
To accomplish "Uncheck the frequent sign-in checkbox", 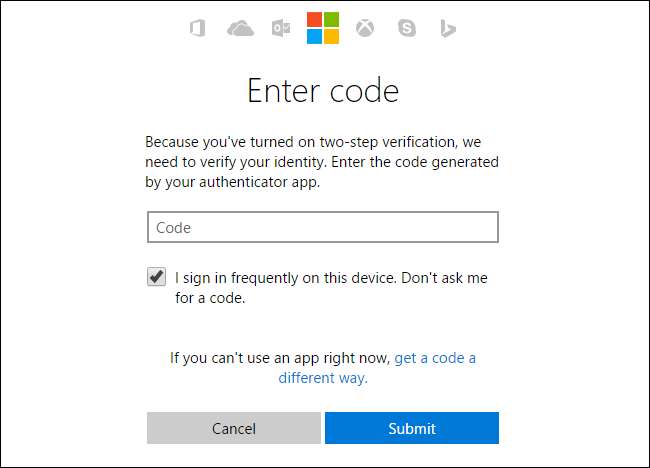I will pyautogui.click(x=157, y=277).
